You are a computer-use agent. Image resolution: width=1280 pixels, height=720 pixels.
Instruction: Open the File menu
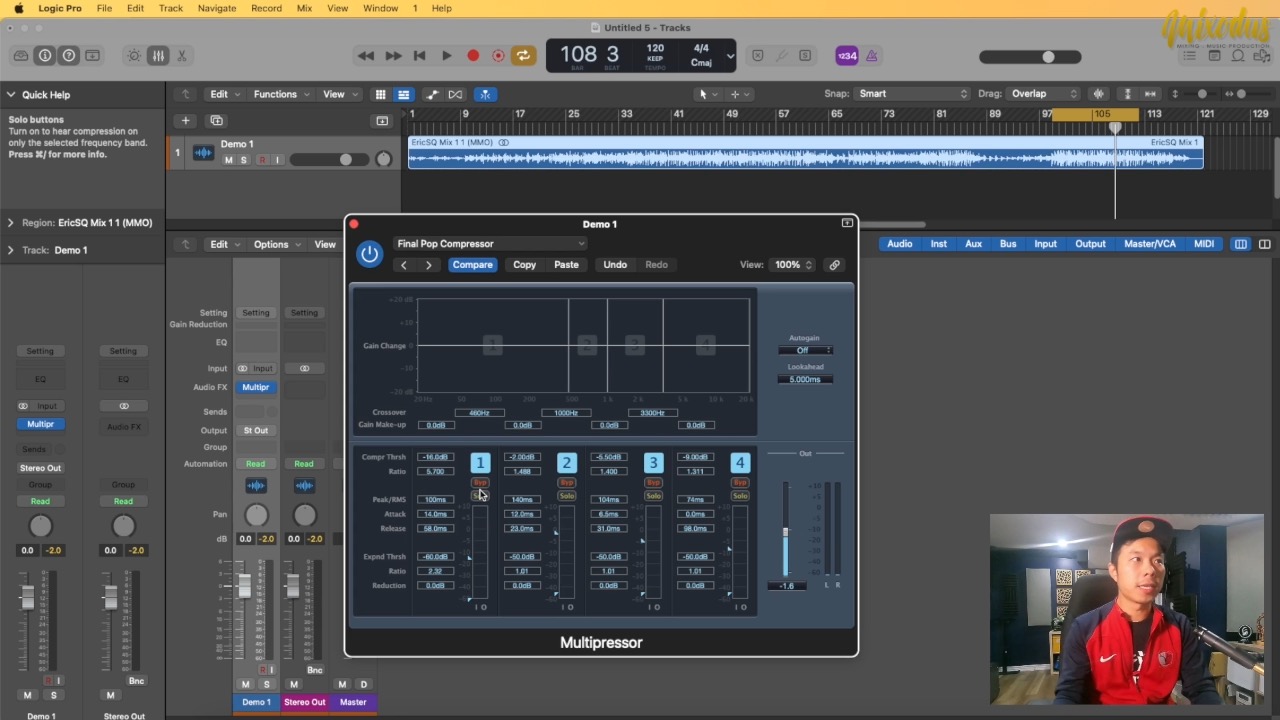(104, 8)
